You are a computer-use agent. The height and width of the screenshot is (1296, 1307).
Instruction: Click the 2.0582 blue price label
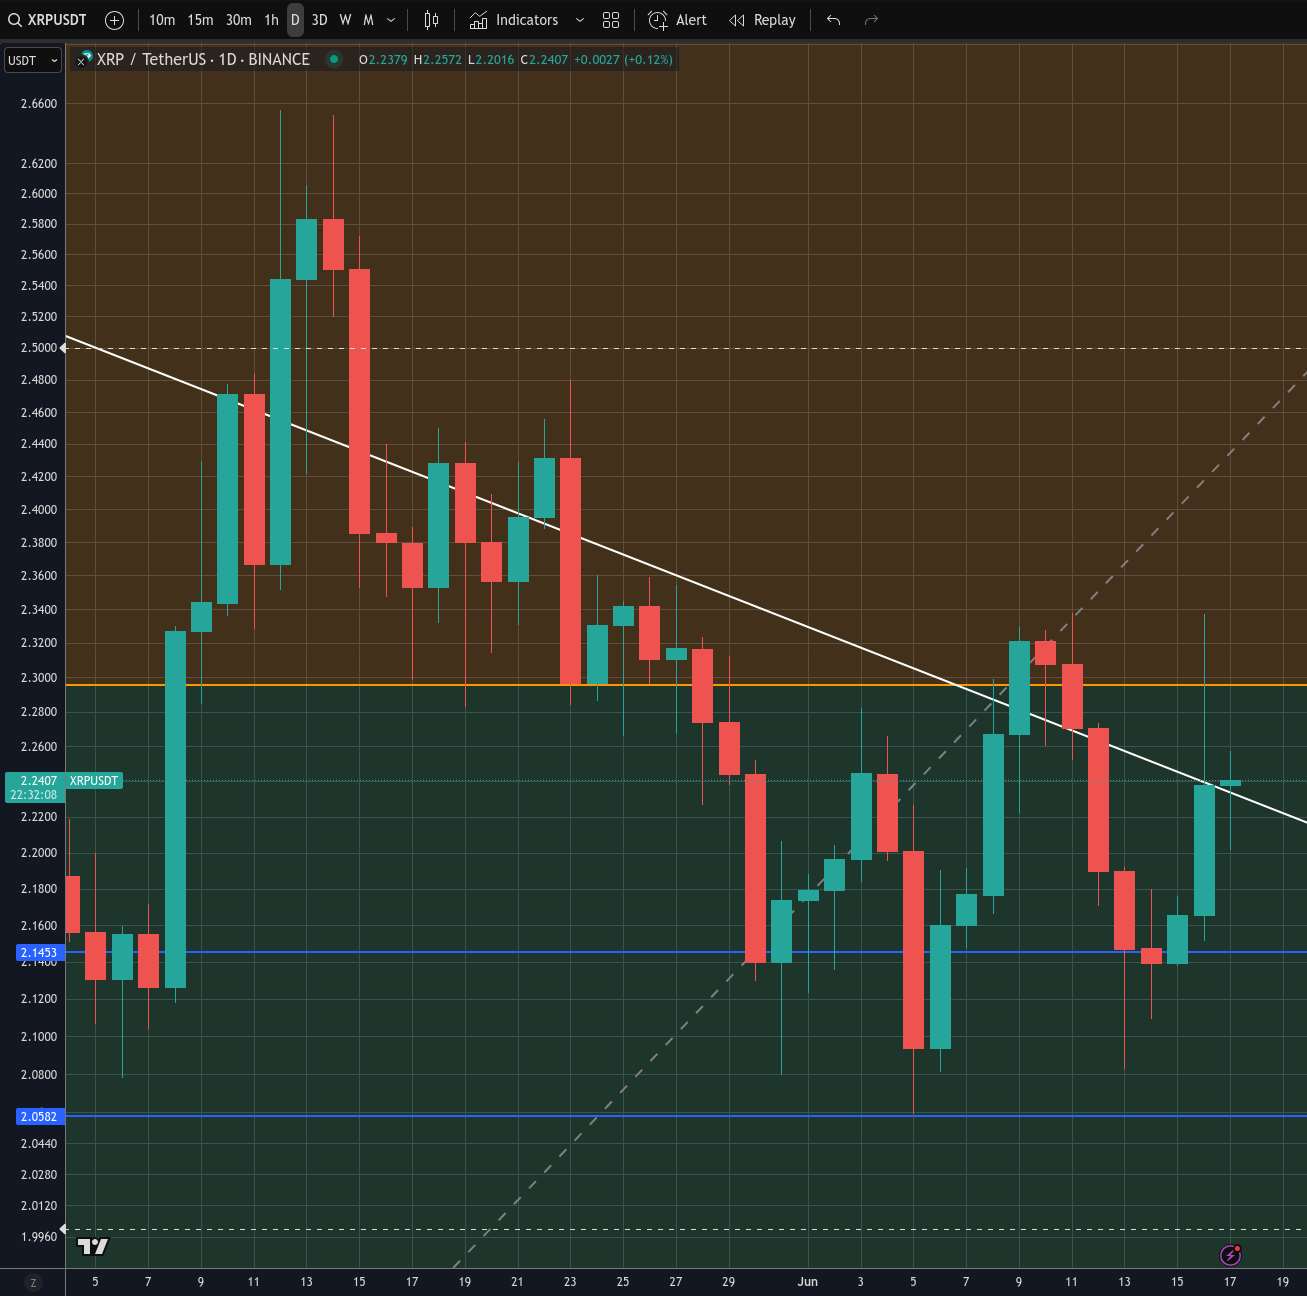coord(41,1116)
